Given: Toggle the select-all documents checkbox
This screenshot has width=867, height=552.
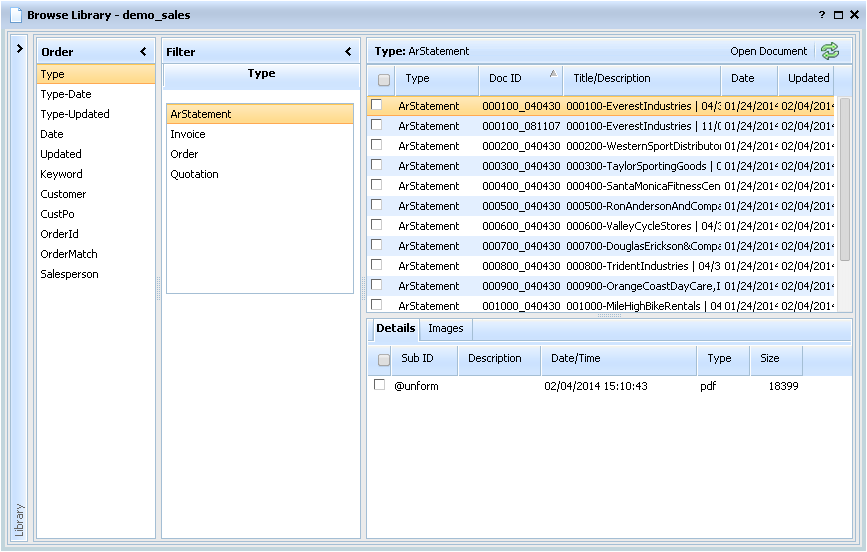Looking at the screenshot, I should click(x=384, y=79).
